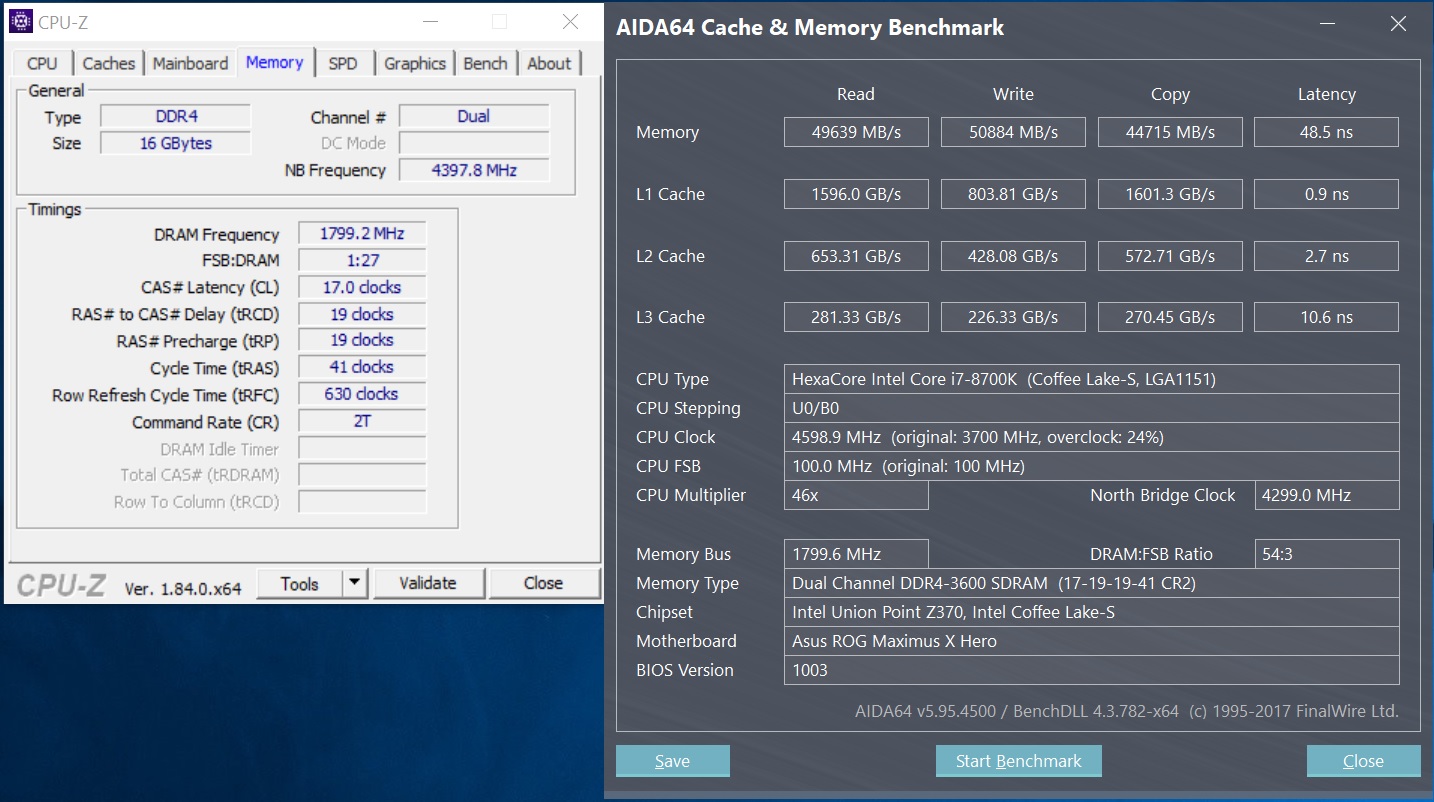1434x802 pixels.
Task: Click CPU Type value Core i7-8700K
Action: (x=1092, y=379)
